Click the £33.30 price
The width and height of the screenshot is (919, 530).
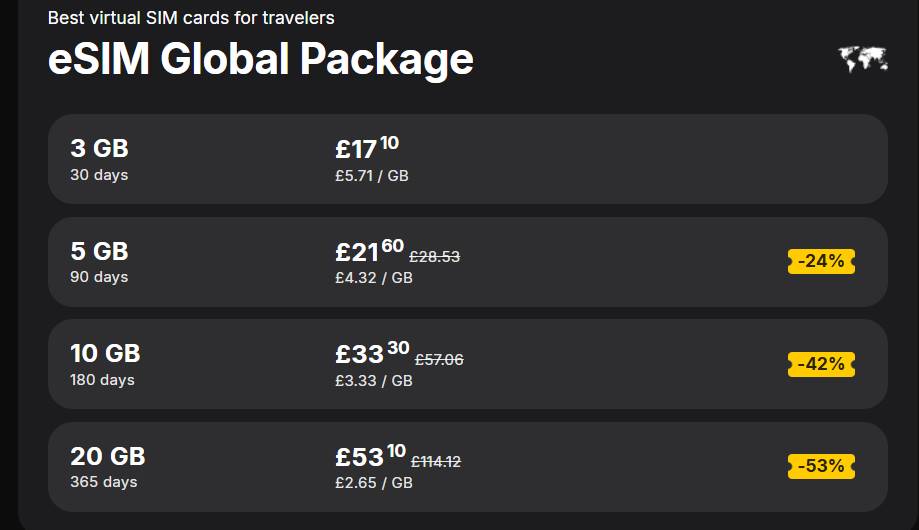click(x=372, y=353)
